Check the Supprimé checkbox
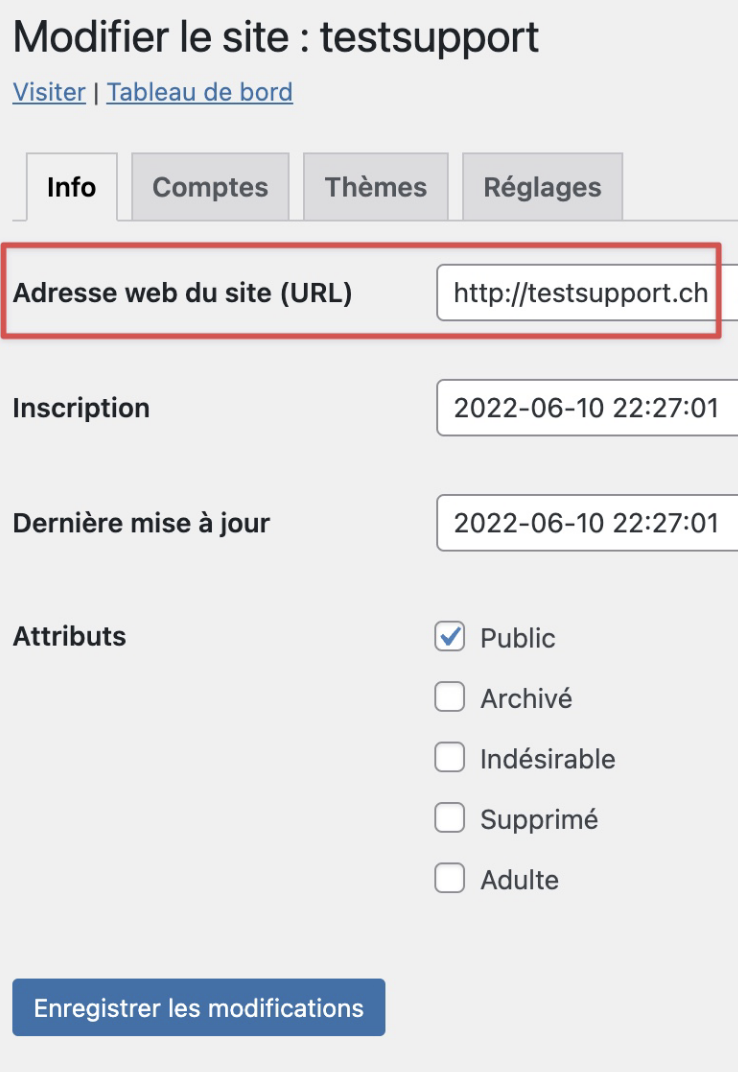This screenshot has height=1072, width=738. [x=450, y=819]
